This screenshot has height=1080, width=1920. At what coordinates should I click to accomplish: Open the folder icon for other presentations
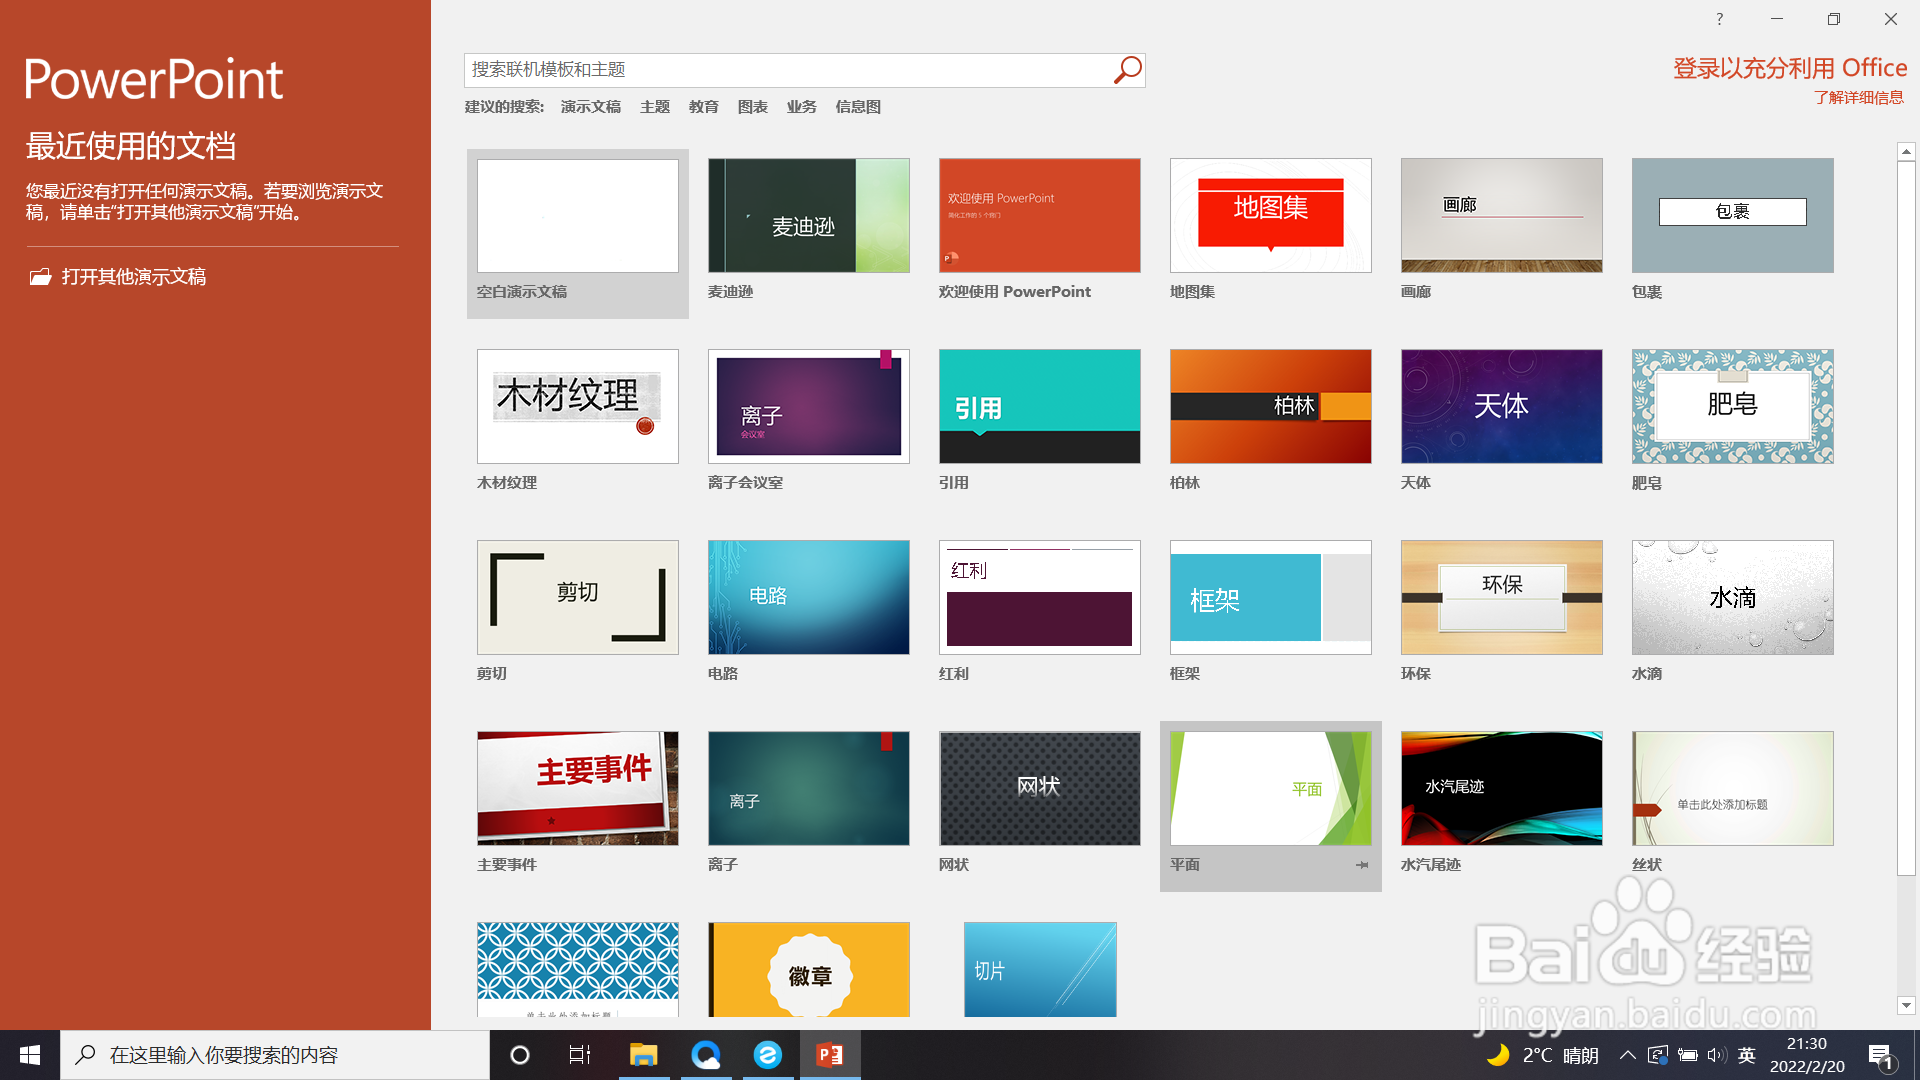(40, 277)
